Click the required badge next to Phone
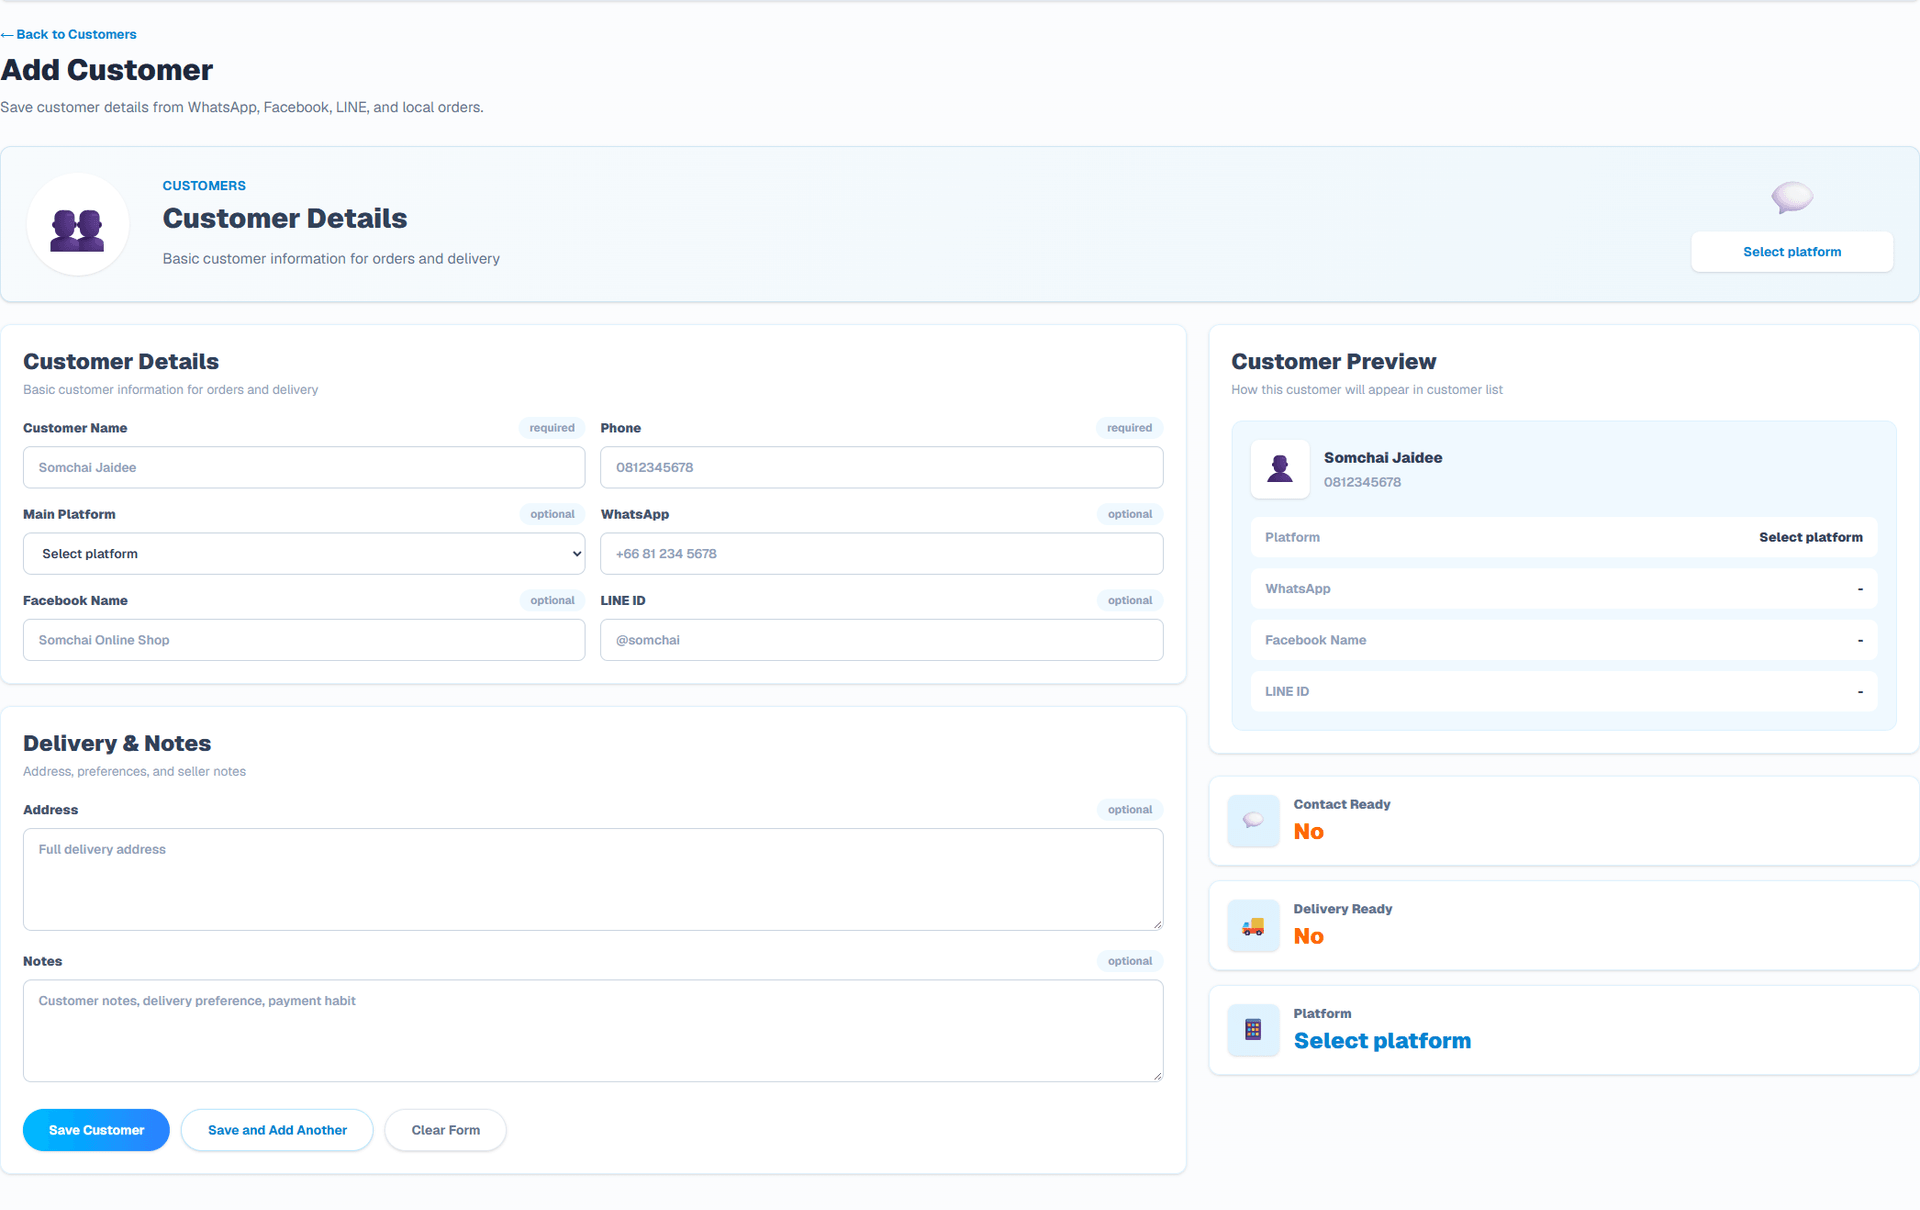 pyautogui.click(x=1129, y=428)
